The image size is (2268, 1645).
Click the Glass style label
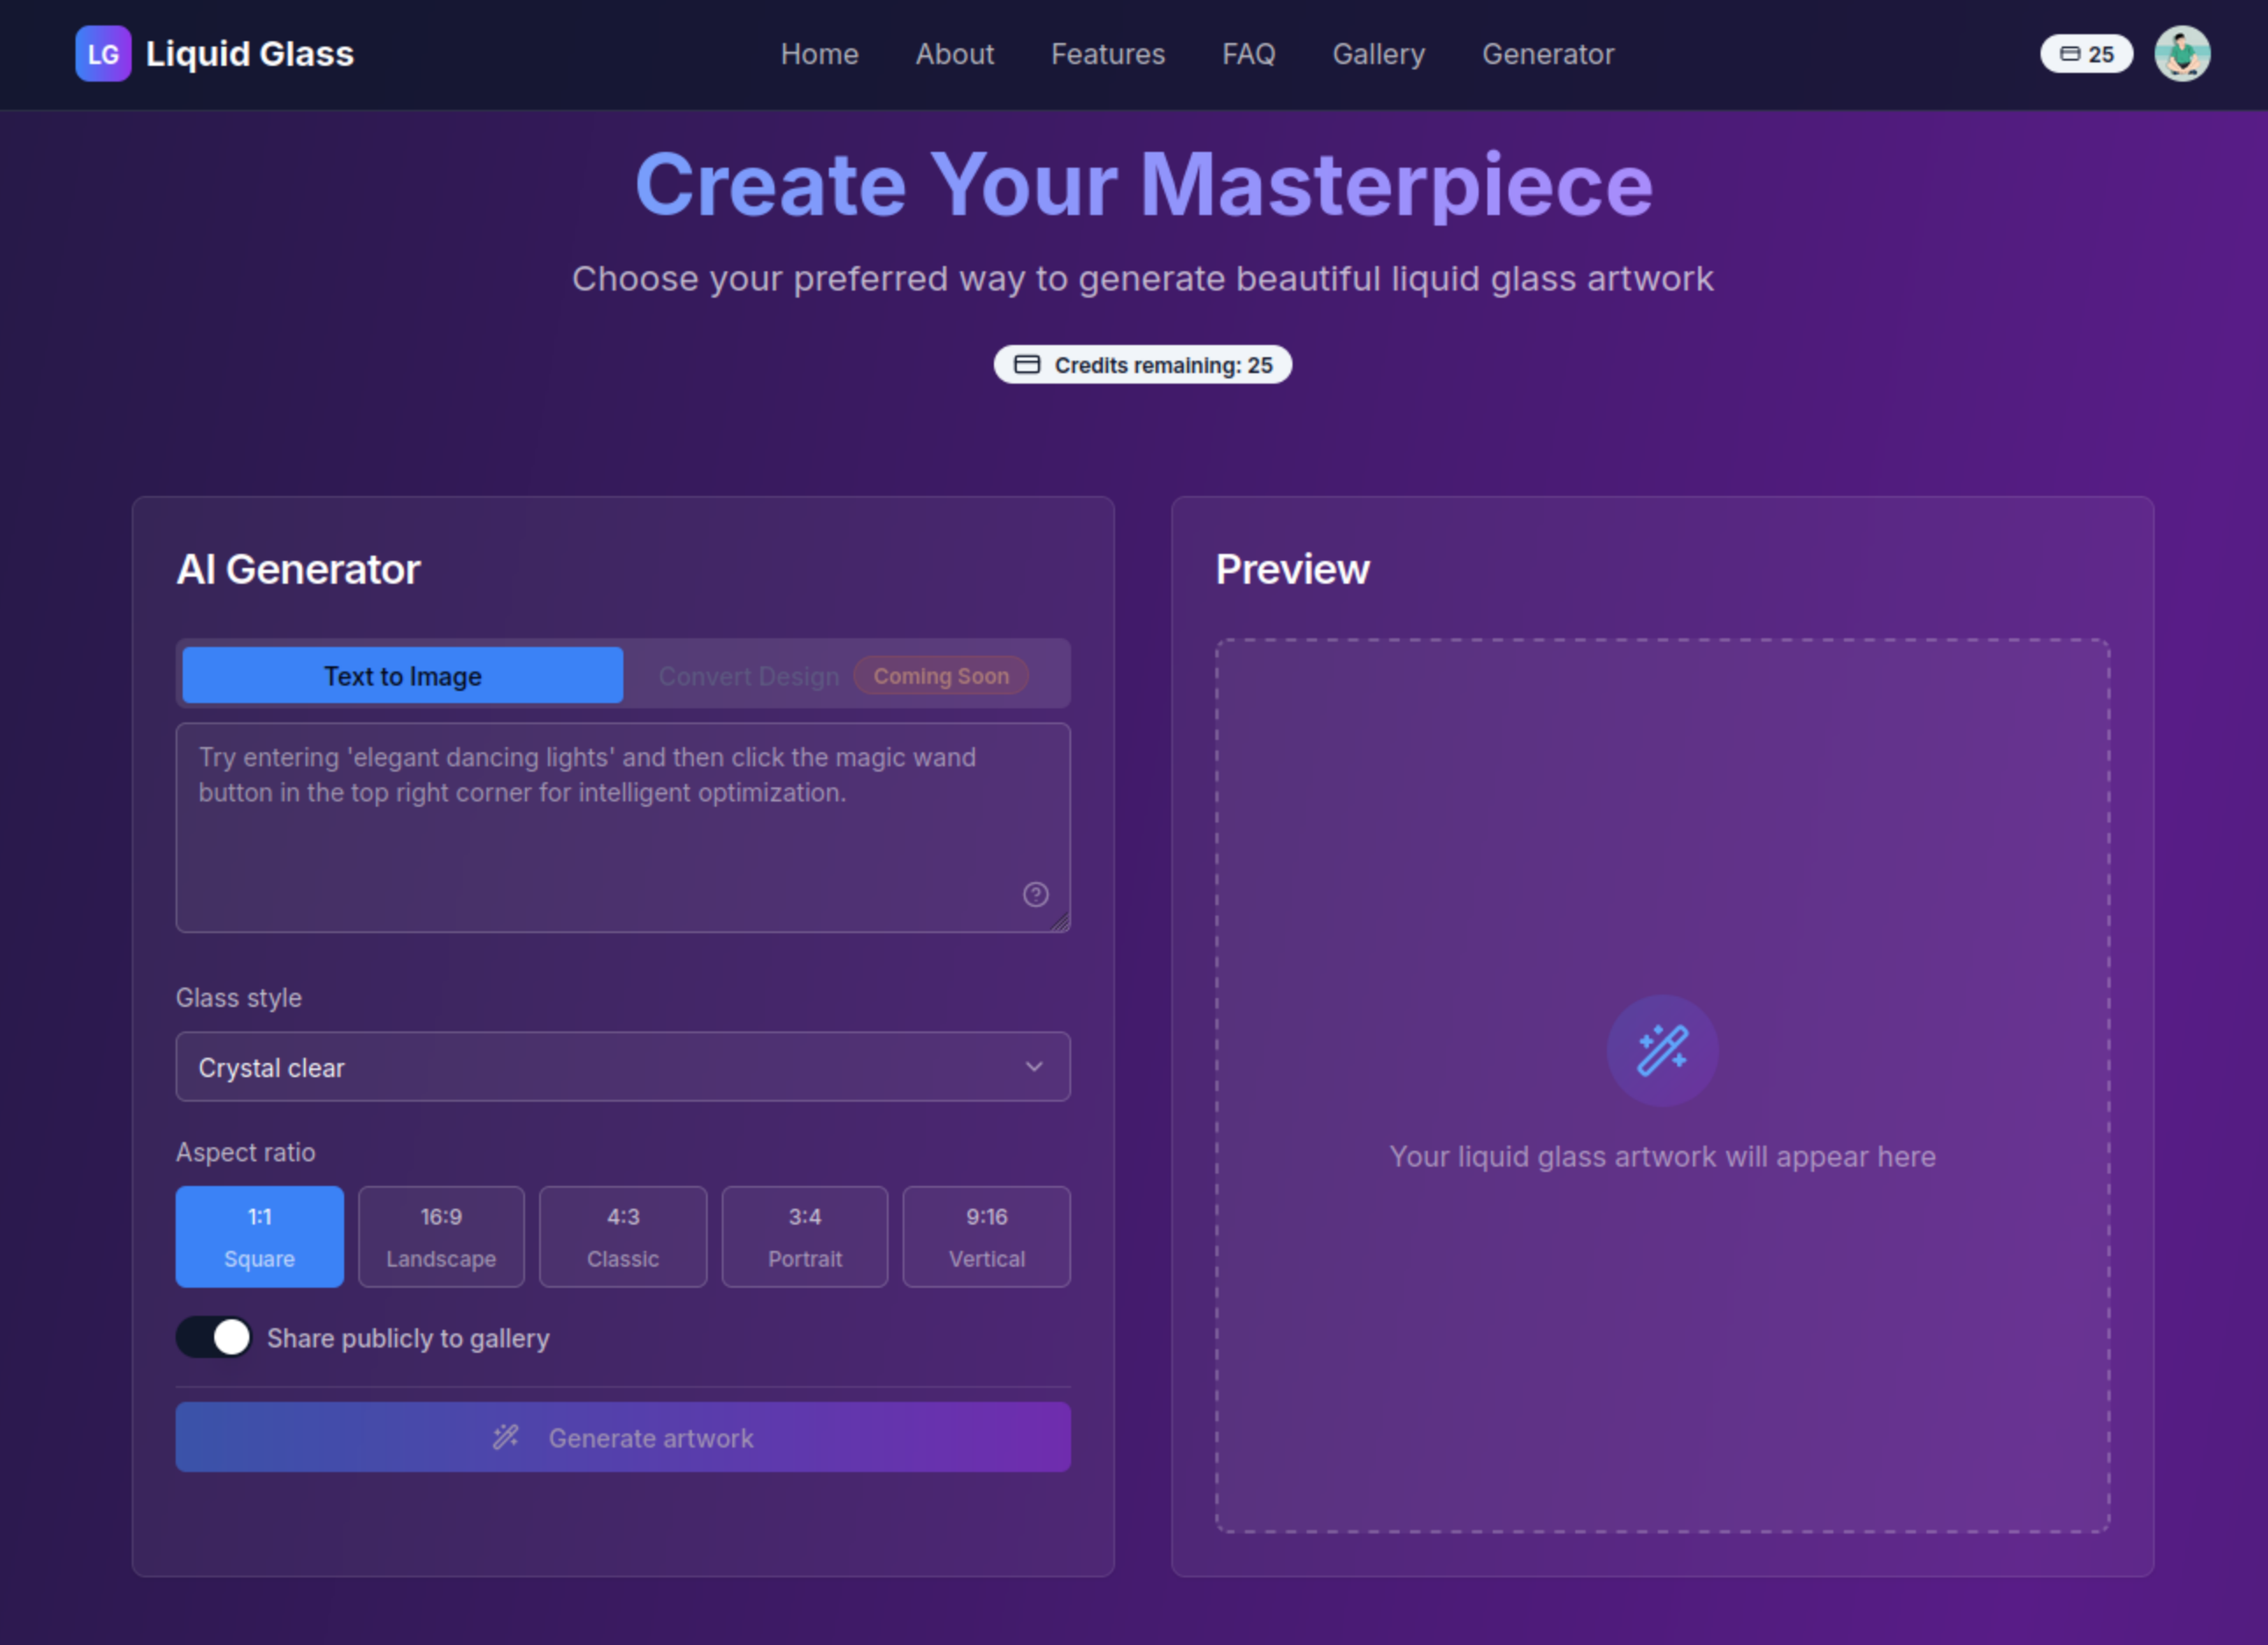coord(239,997)
